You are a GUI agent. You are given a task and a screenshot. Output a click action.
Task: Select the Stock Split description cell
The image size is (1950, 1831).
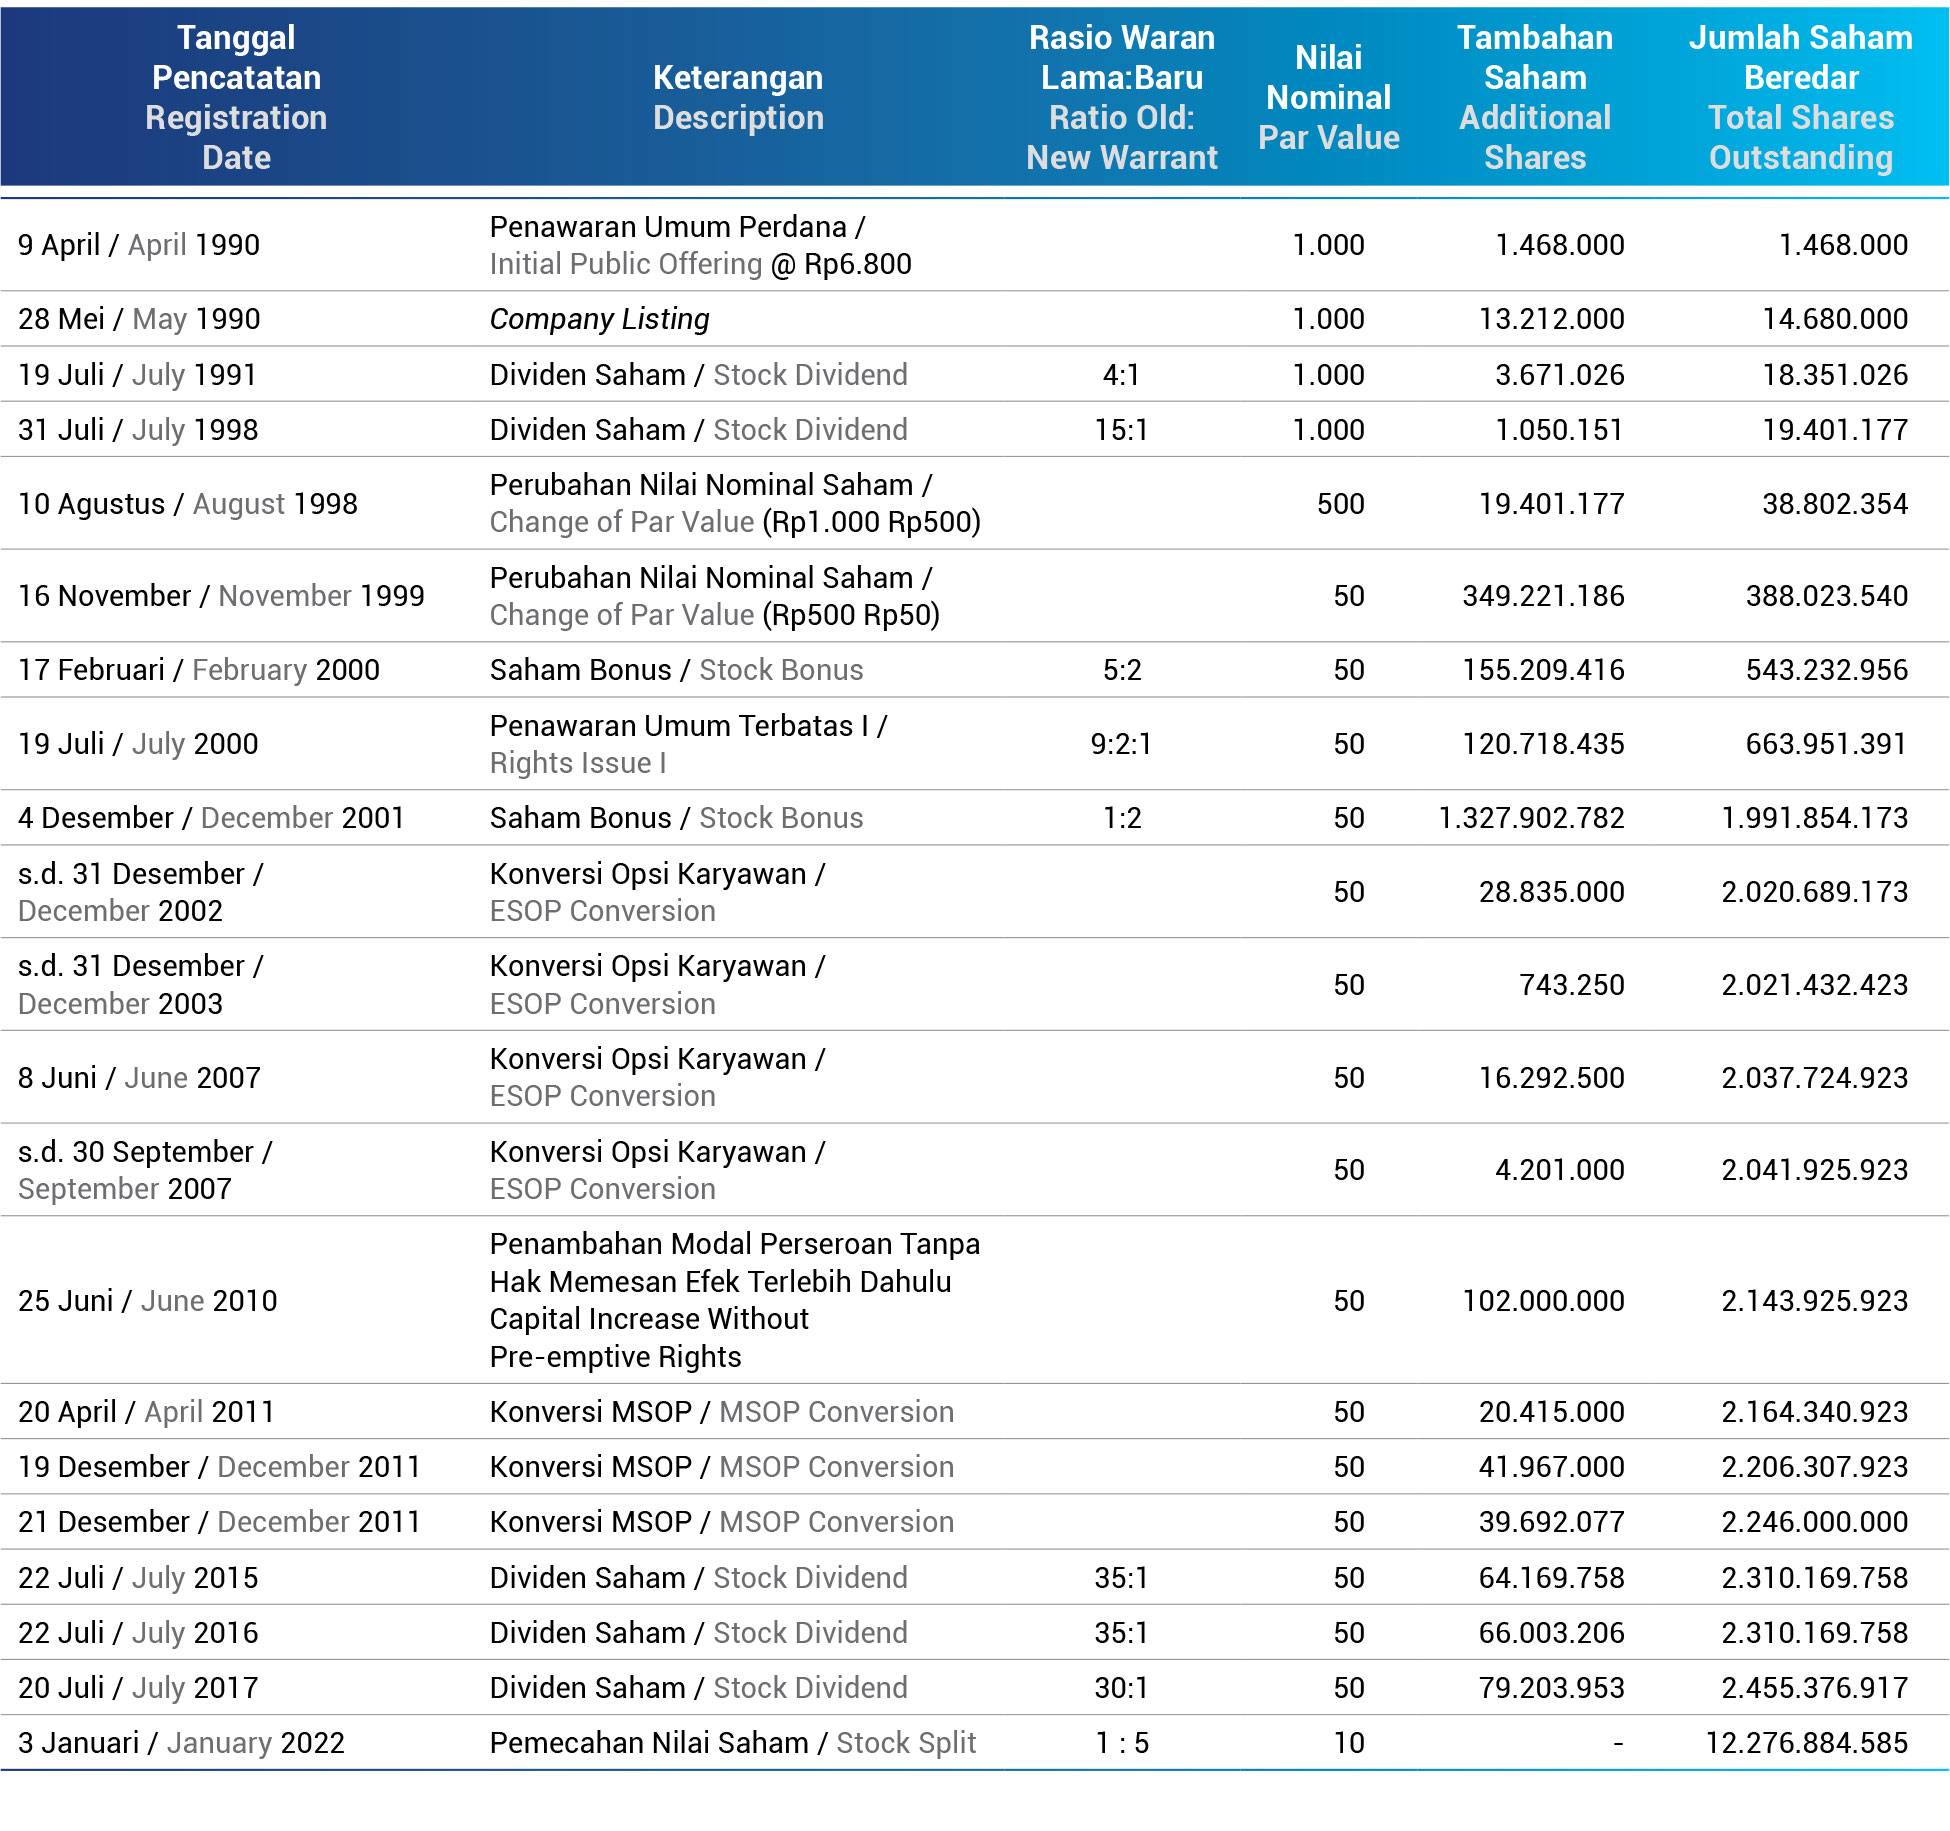(x=732, y=1743)
